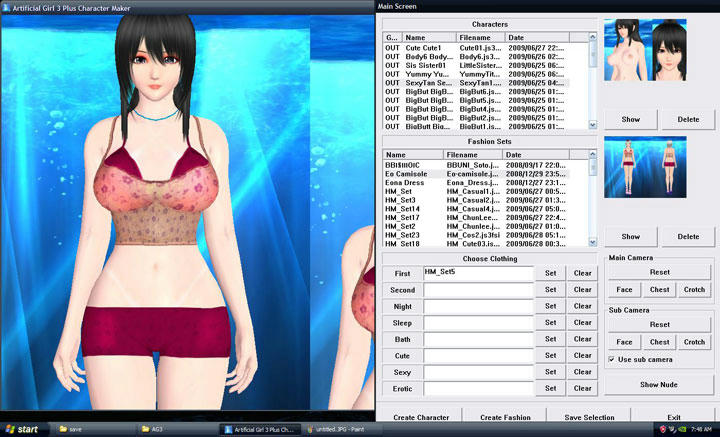This screenshot has height=437, width=720.
Task: Select the HM_Set17 fashion set
Action: point(476,218)
